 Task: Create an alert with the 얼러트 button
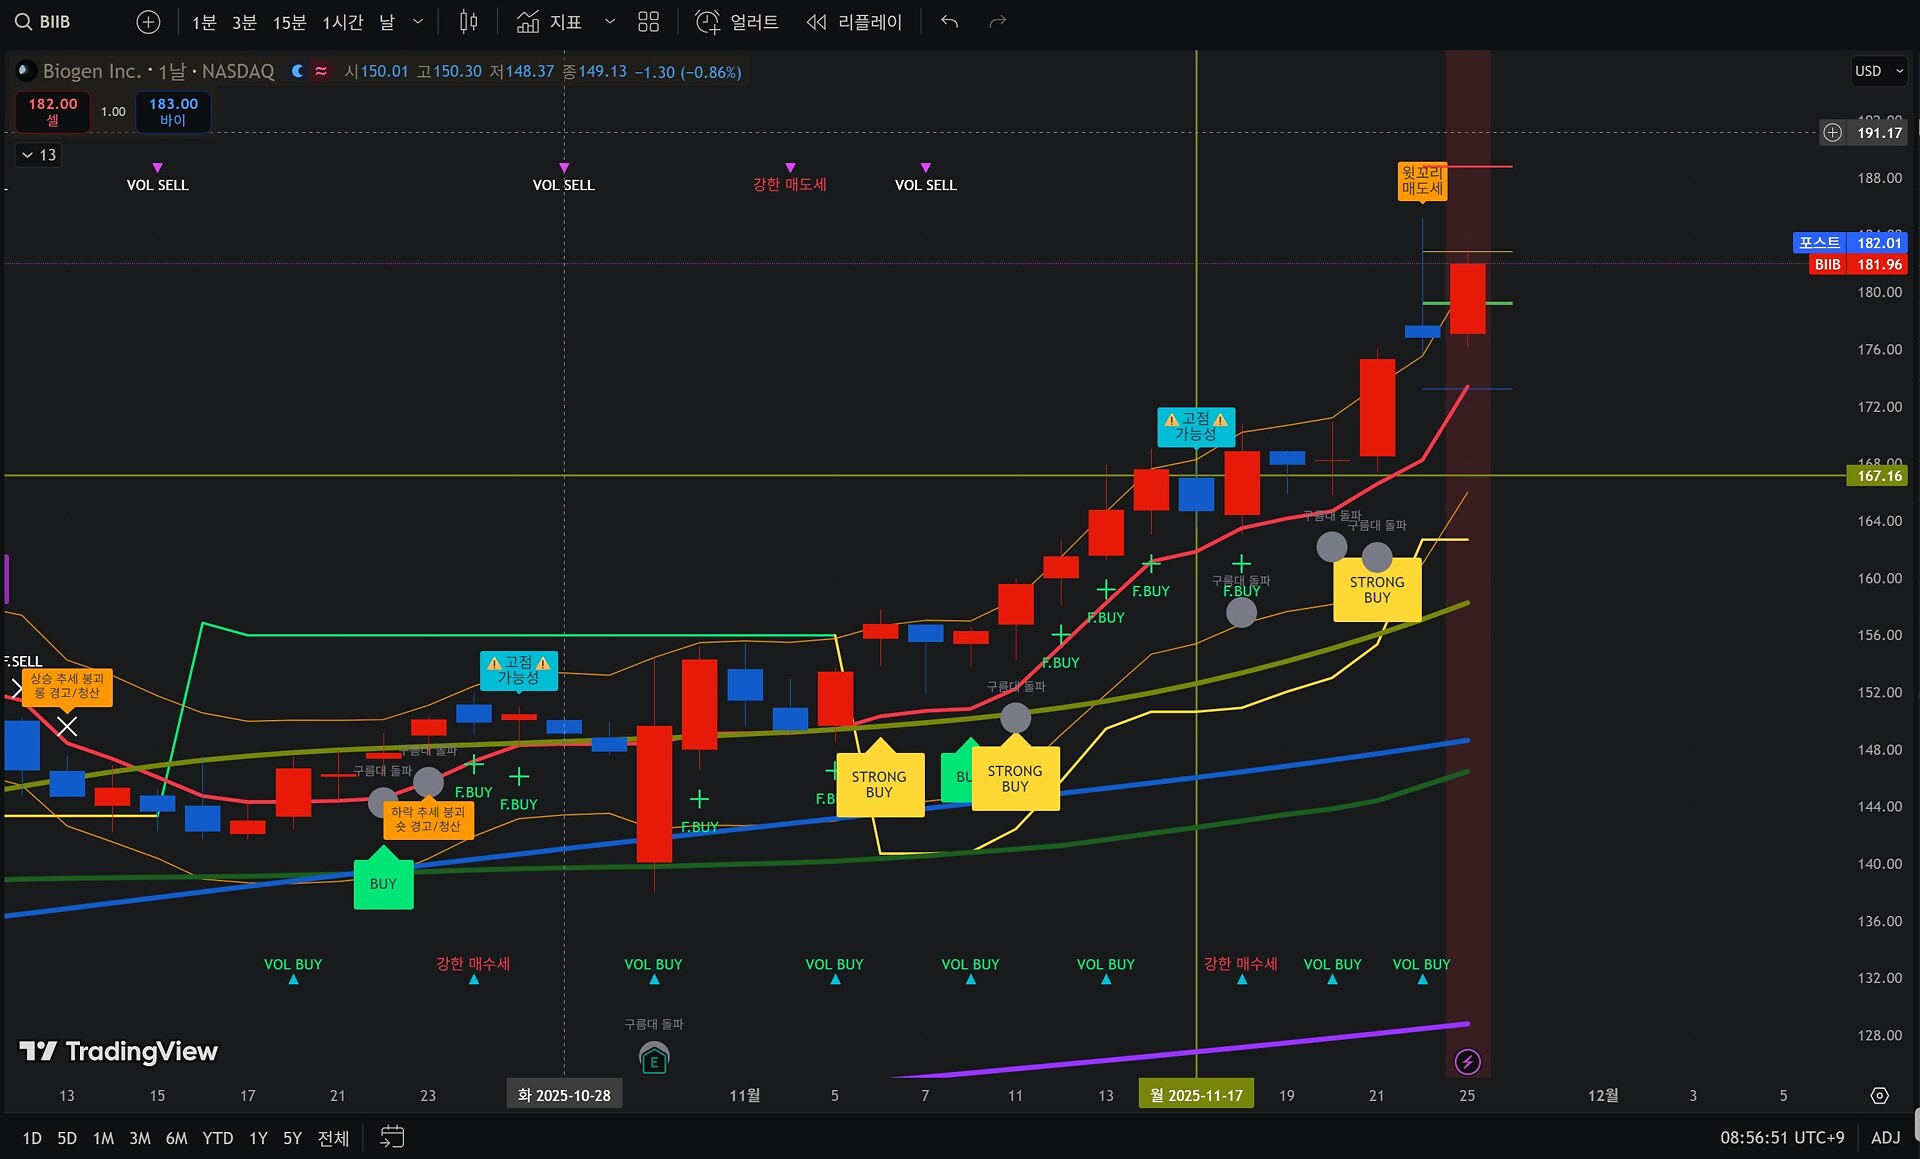pyautogui.click(x=737, y=22)
